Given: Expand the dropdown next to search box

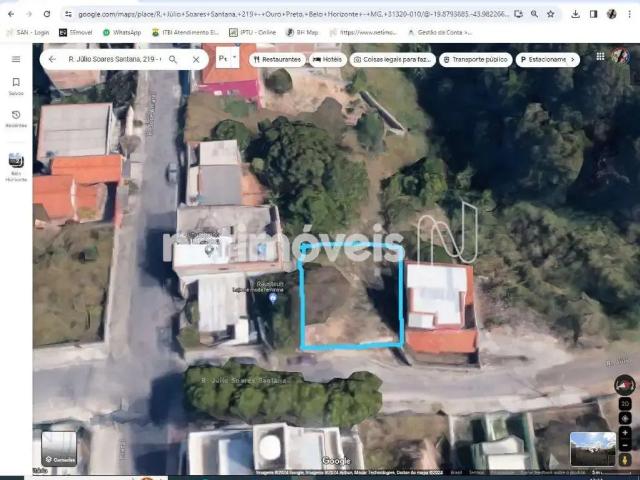Looking at the screenshot, I should click(235, 58).
